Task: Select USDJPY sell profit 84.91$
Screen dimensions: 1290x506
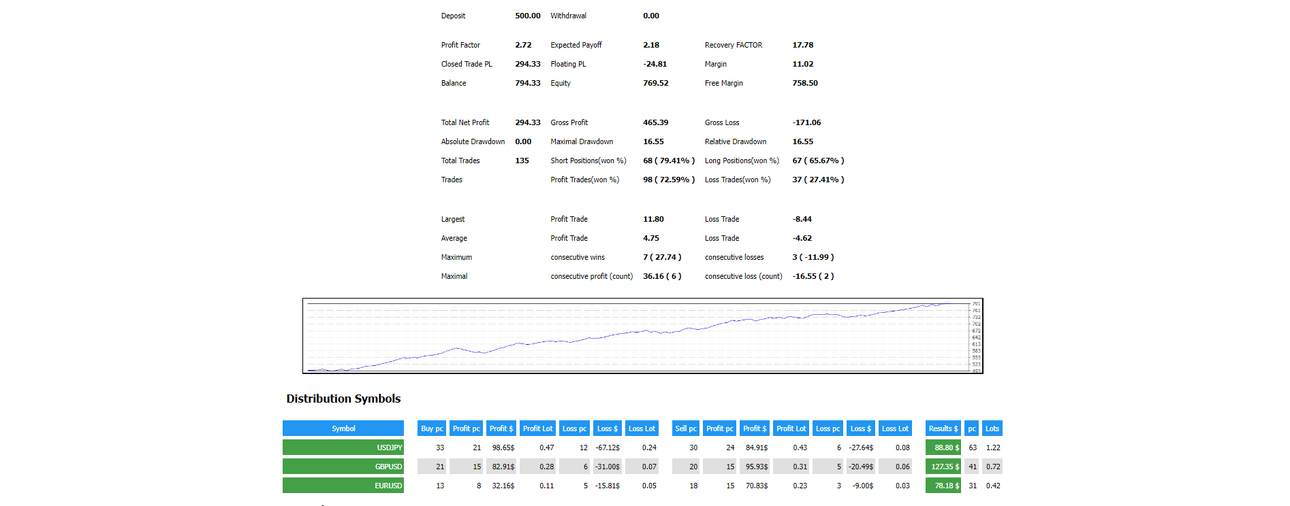Action: (x=757, y=448)
